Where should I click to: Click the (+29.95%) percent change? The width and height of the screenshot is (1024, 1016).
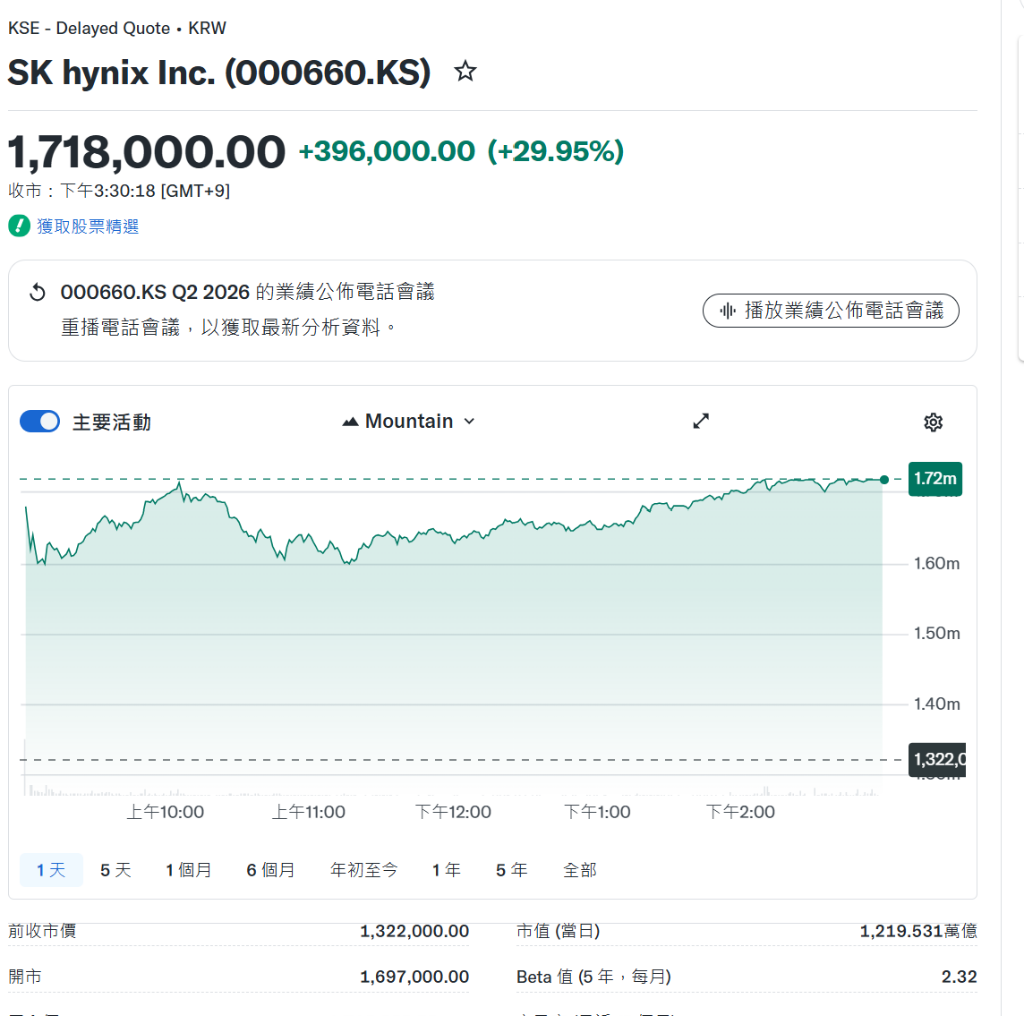tap(556, 151)
